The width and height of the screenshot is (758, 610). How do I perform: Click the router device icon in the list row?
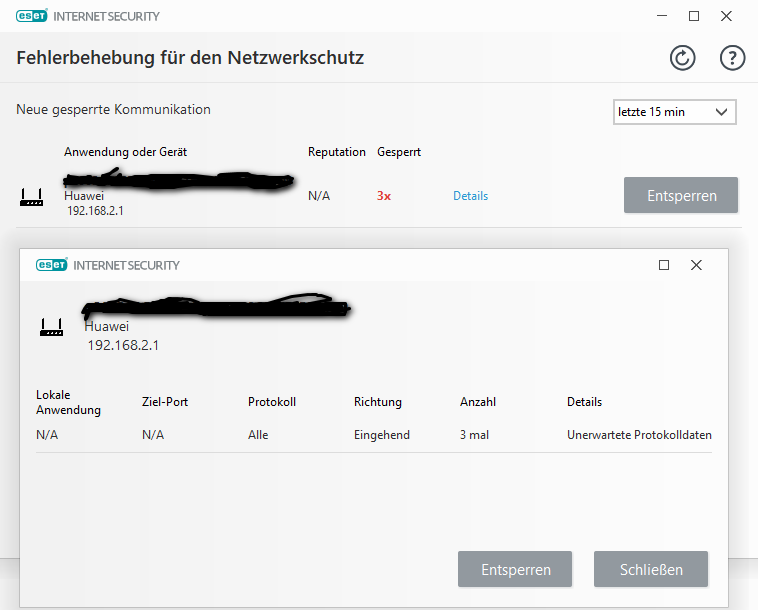pyautogui.click(x=31, y=197)
